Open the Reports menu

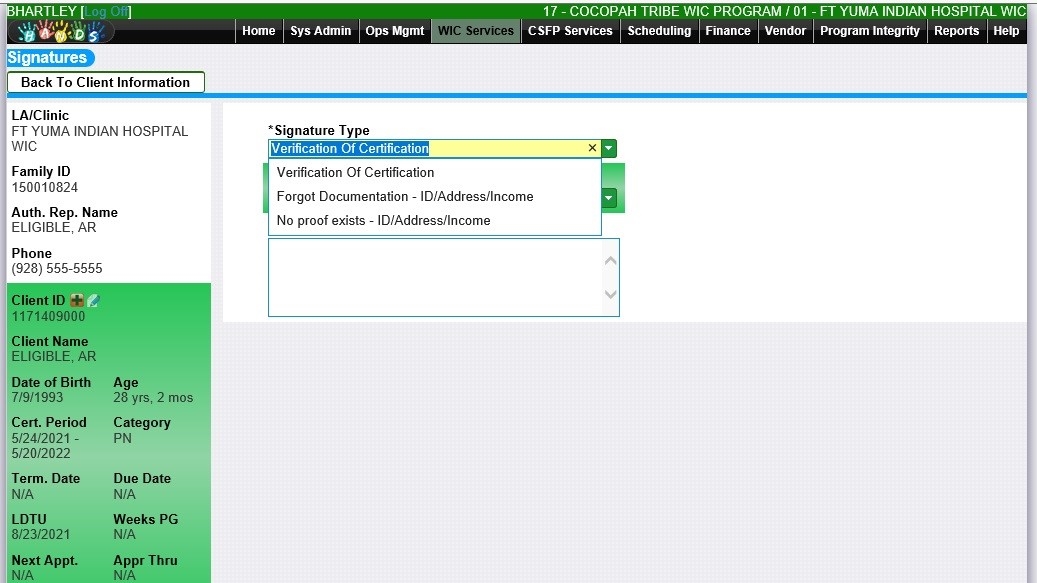[x=956, y=31]
